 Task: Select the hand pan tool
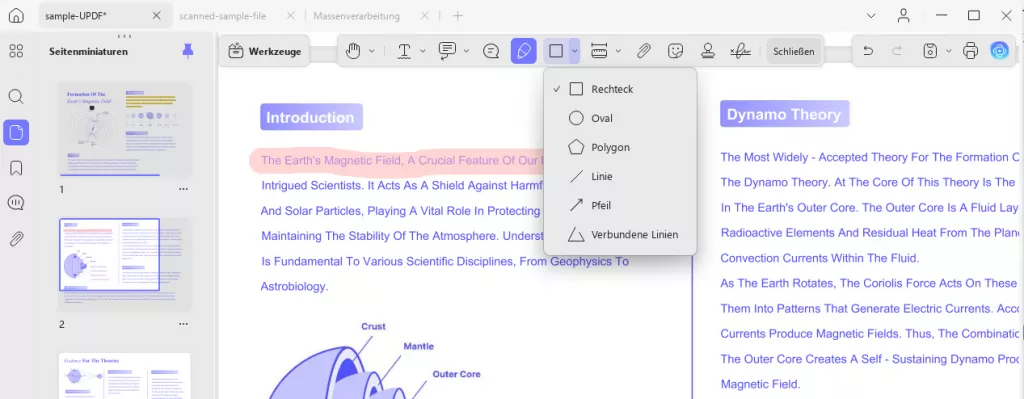tap(353, 51)
